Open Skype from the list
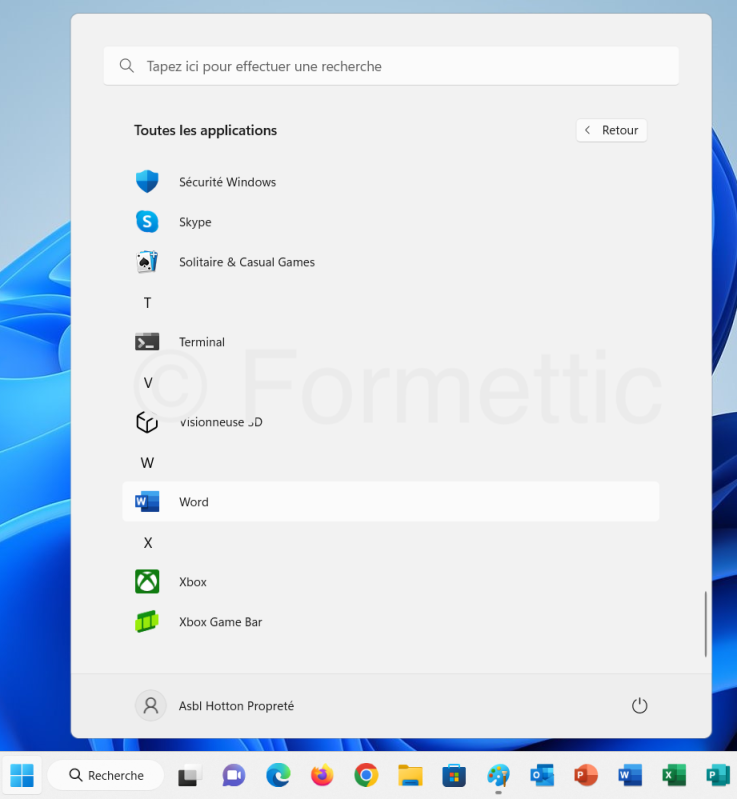Viewport: 737px width, 799px height. coord(195,222)
